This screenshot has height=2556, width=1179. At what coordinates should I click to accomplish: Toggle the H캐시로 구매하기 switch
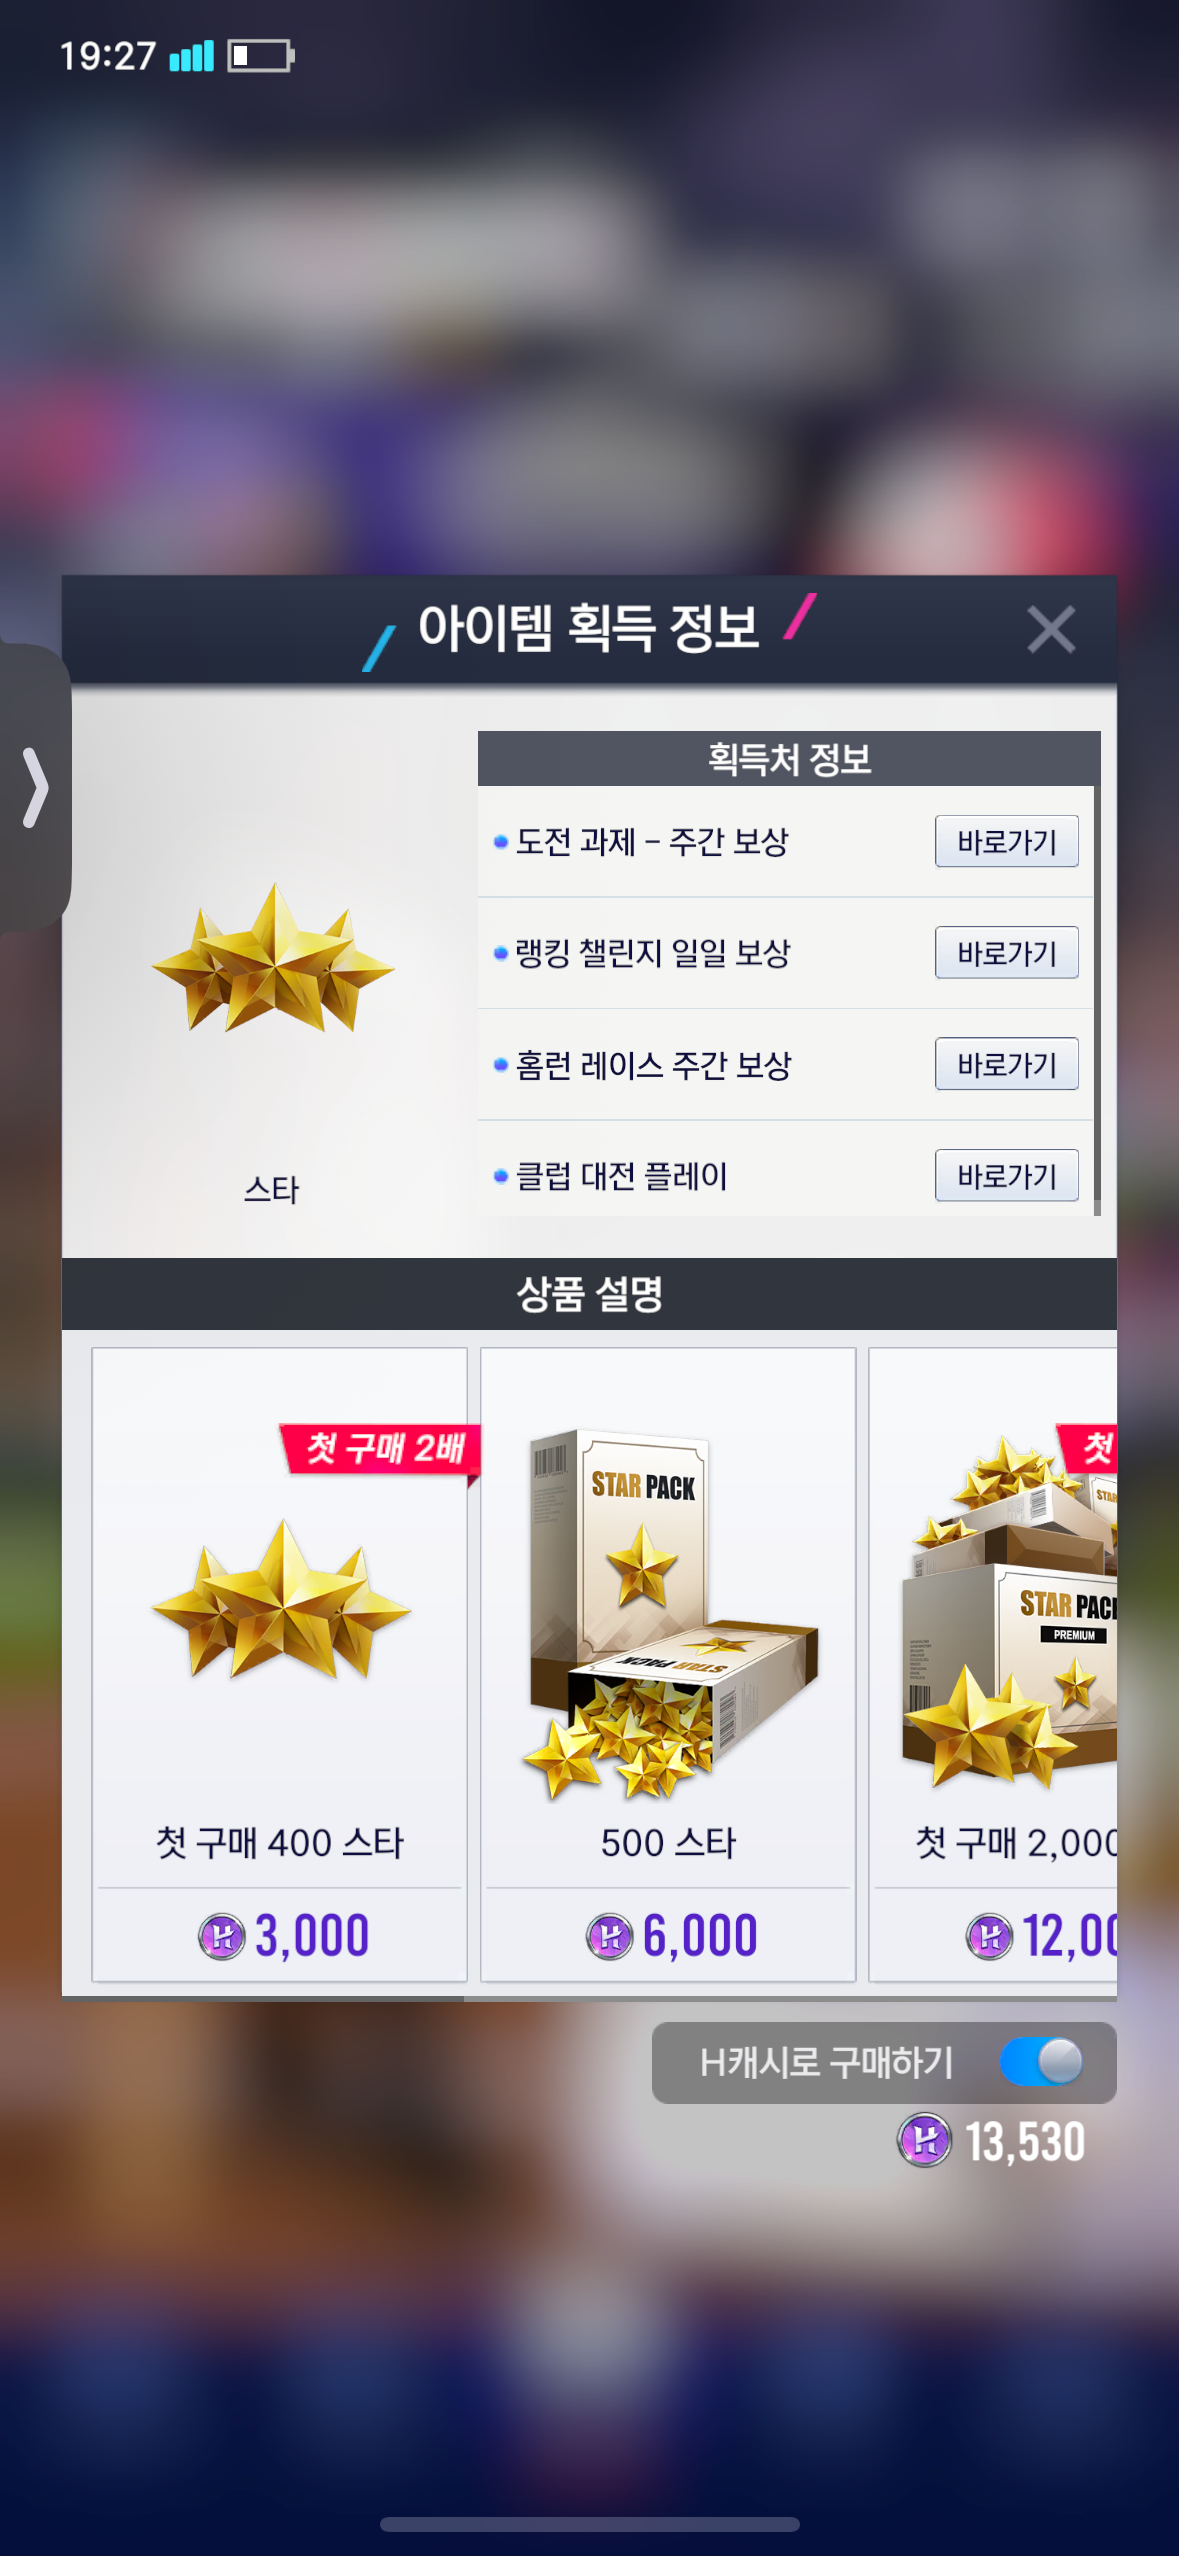tap(1041, 2061)
